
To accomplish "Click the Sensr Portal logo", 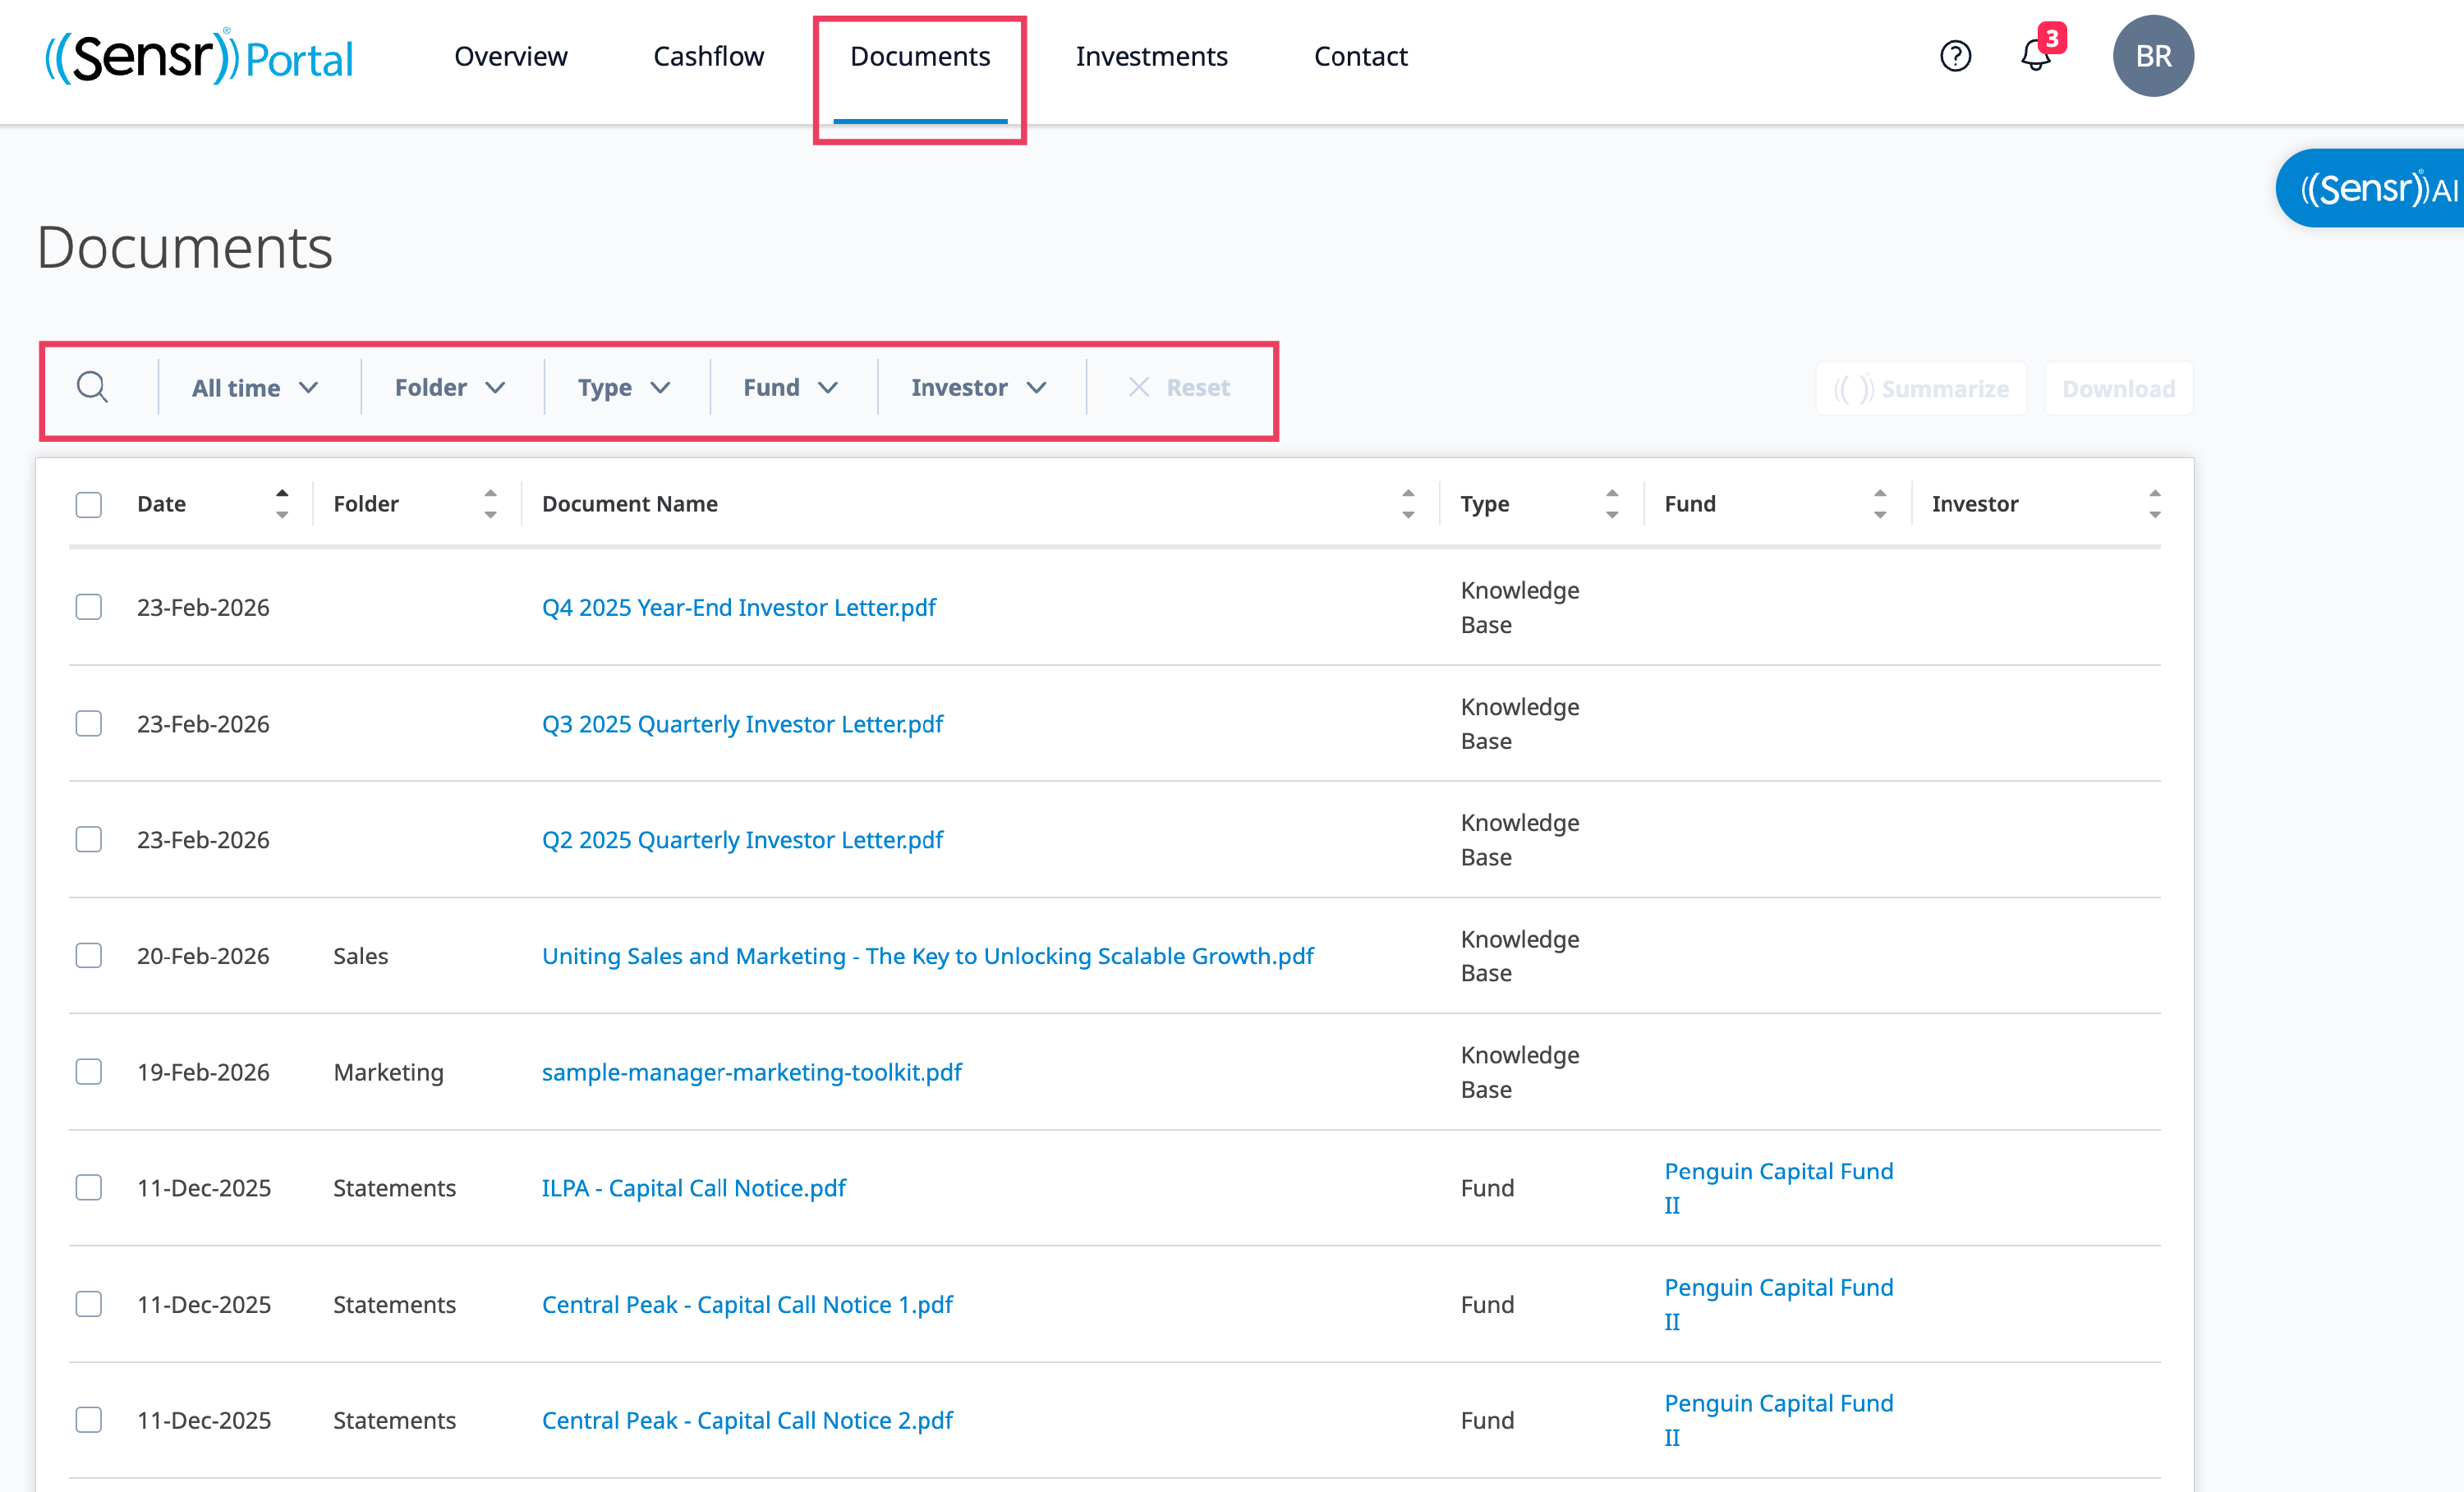I will tap(199, 57).
